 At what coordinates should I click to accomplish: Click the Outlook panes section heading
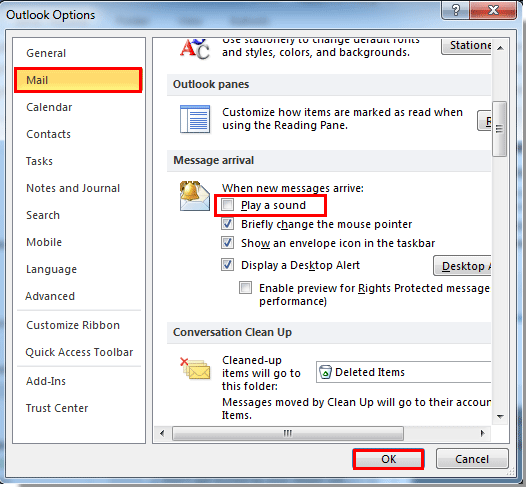211,84
